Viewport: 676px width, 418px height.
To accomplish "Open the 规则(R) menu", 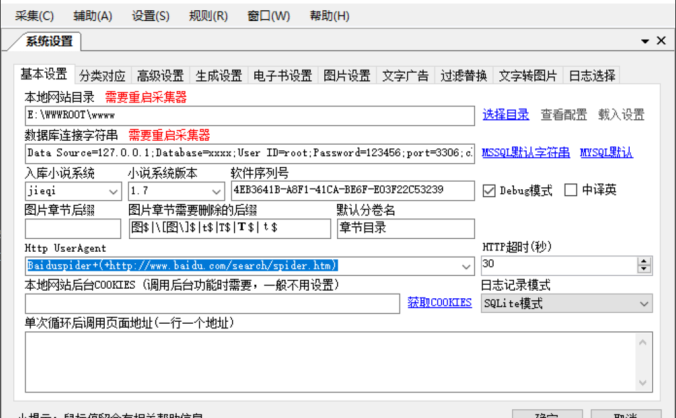I will click(x=208, y=16).
